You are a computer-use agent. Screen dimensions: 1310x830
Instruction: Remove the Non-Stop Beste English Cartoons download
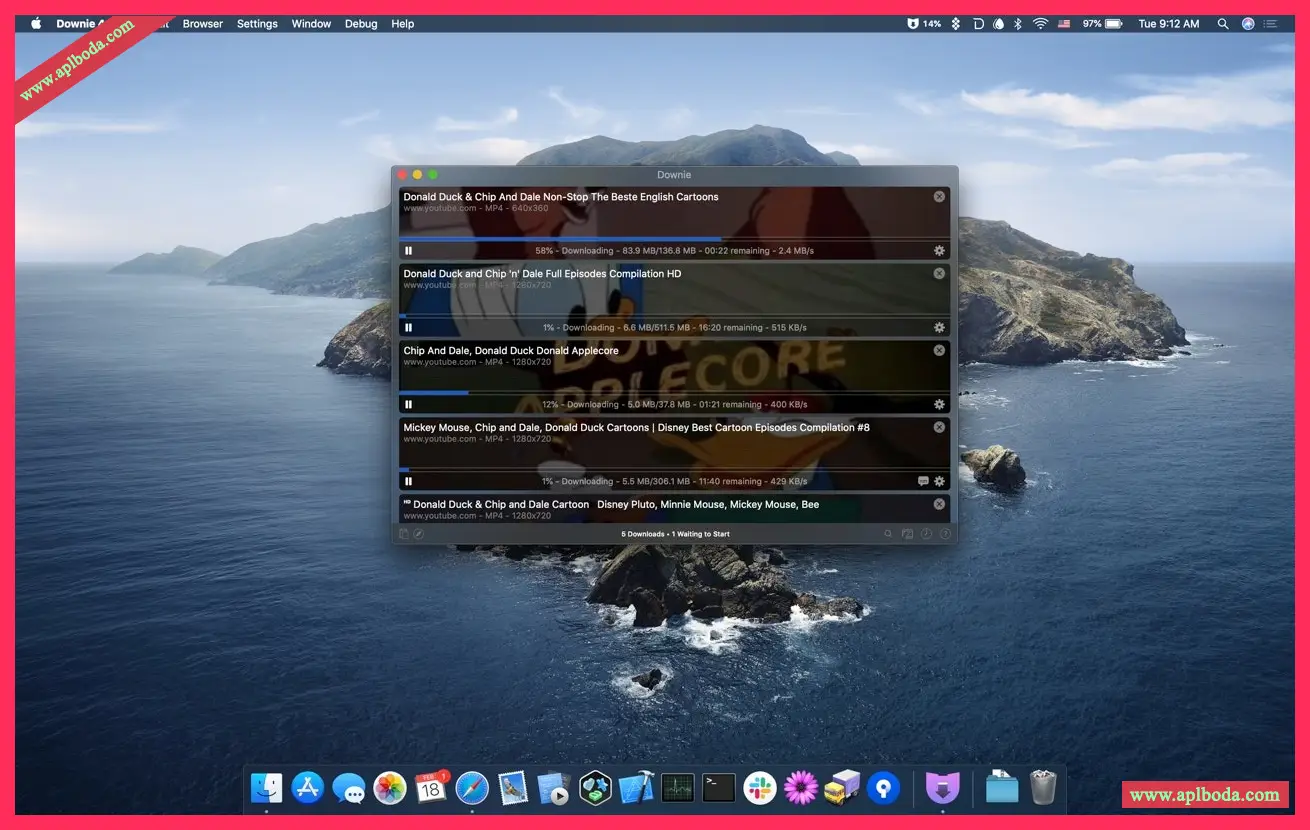point(939,197)
